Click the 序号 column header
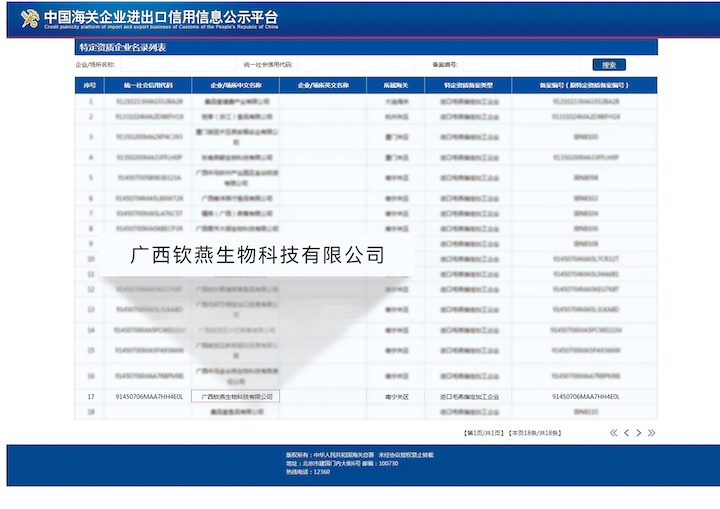 pyautogui.click(x=90, y=85)
